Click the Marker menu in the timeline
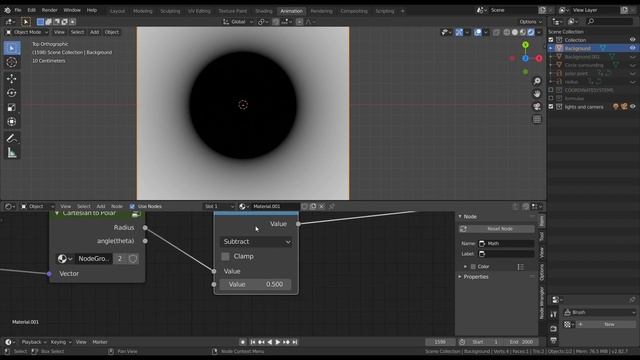The height and width of the screenshot is (360, 640). [x=100, y=342]
